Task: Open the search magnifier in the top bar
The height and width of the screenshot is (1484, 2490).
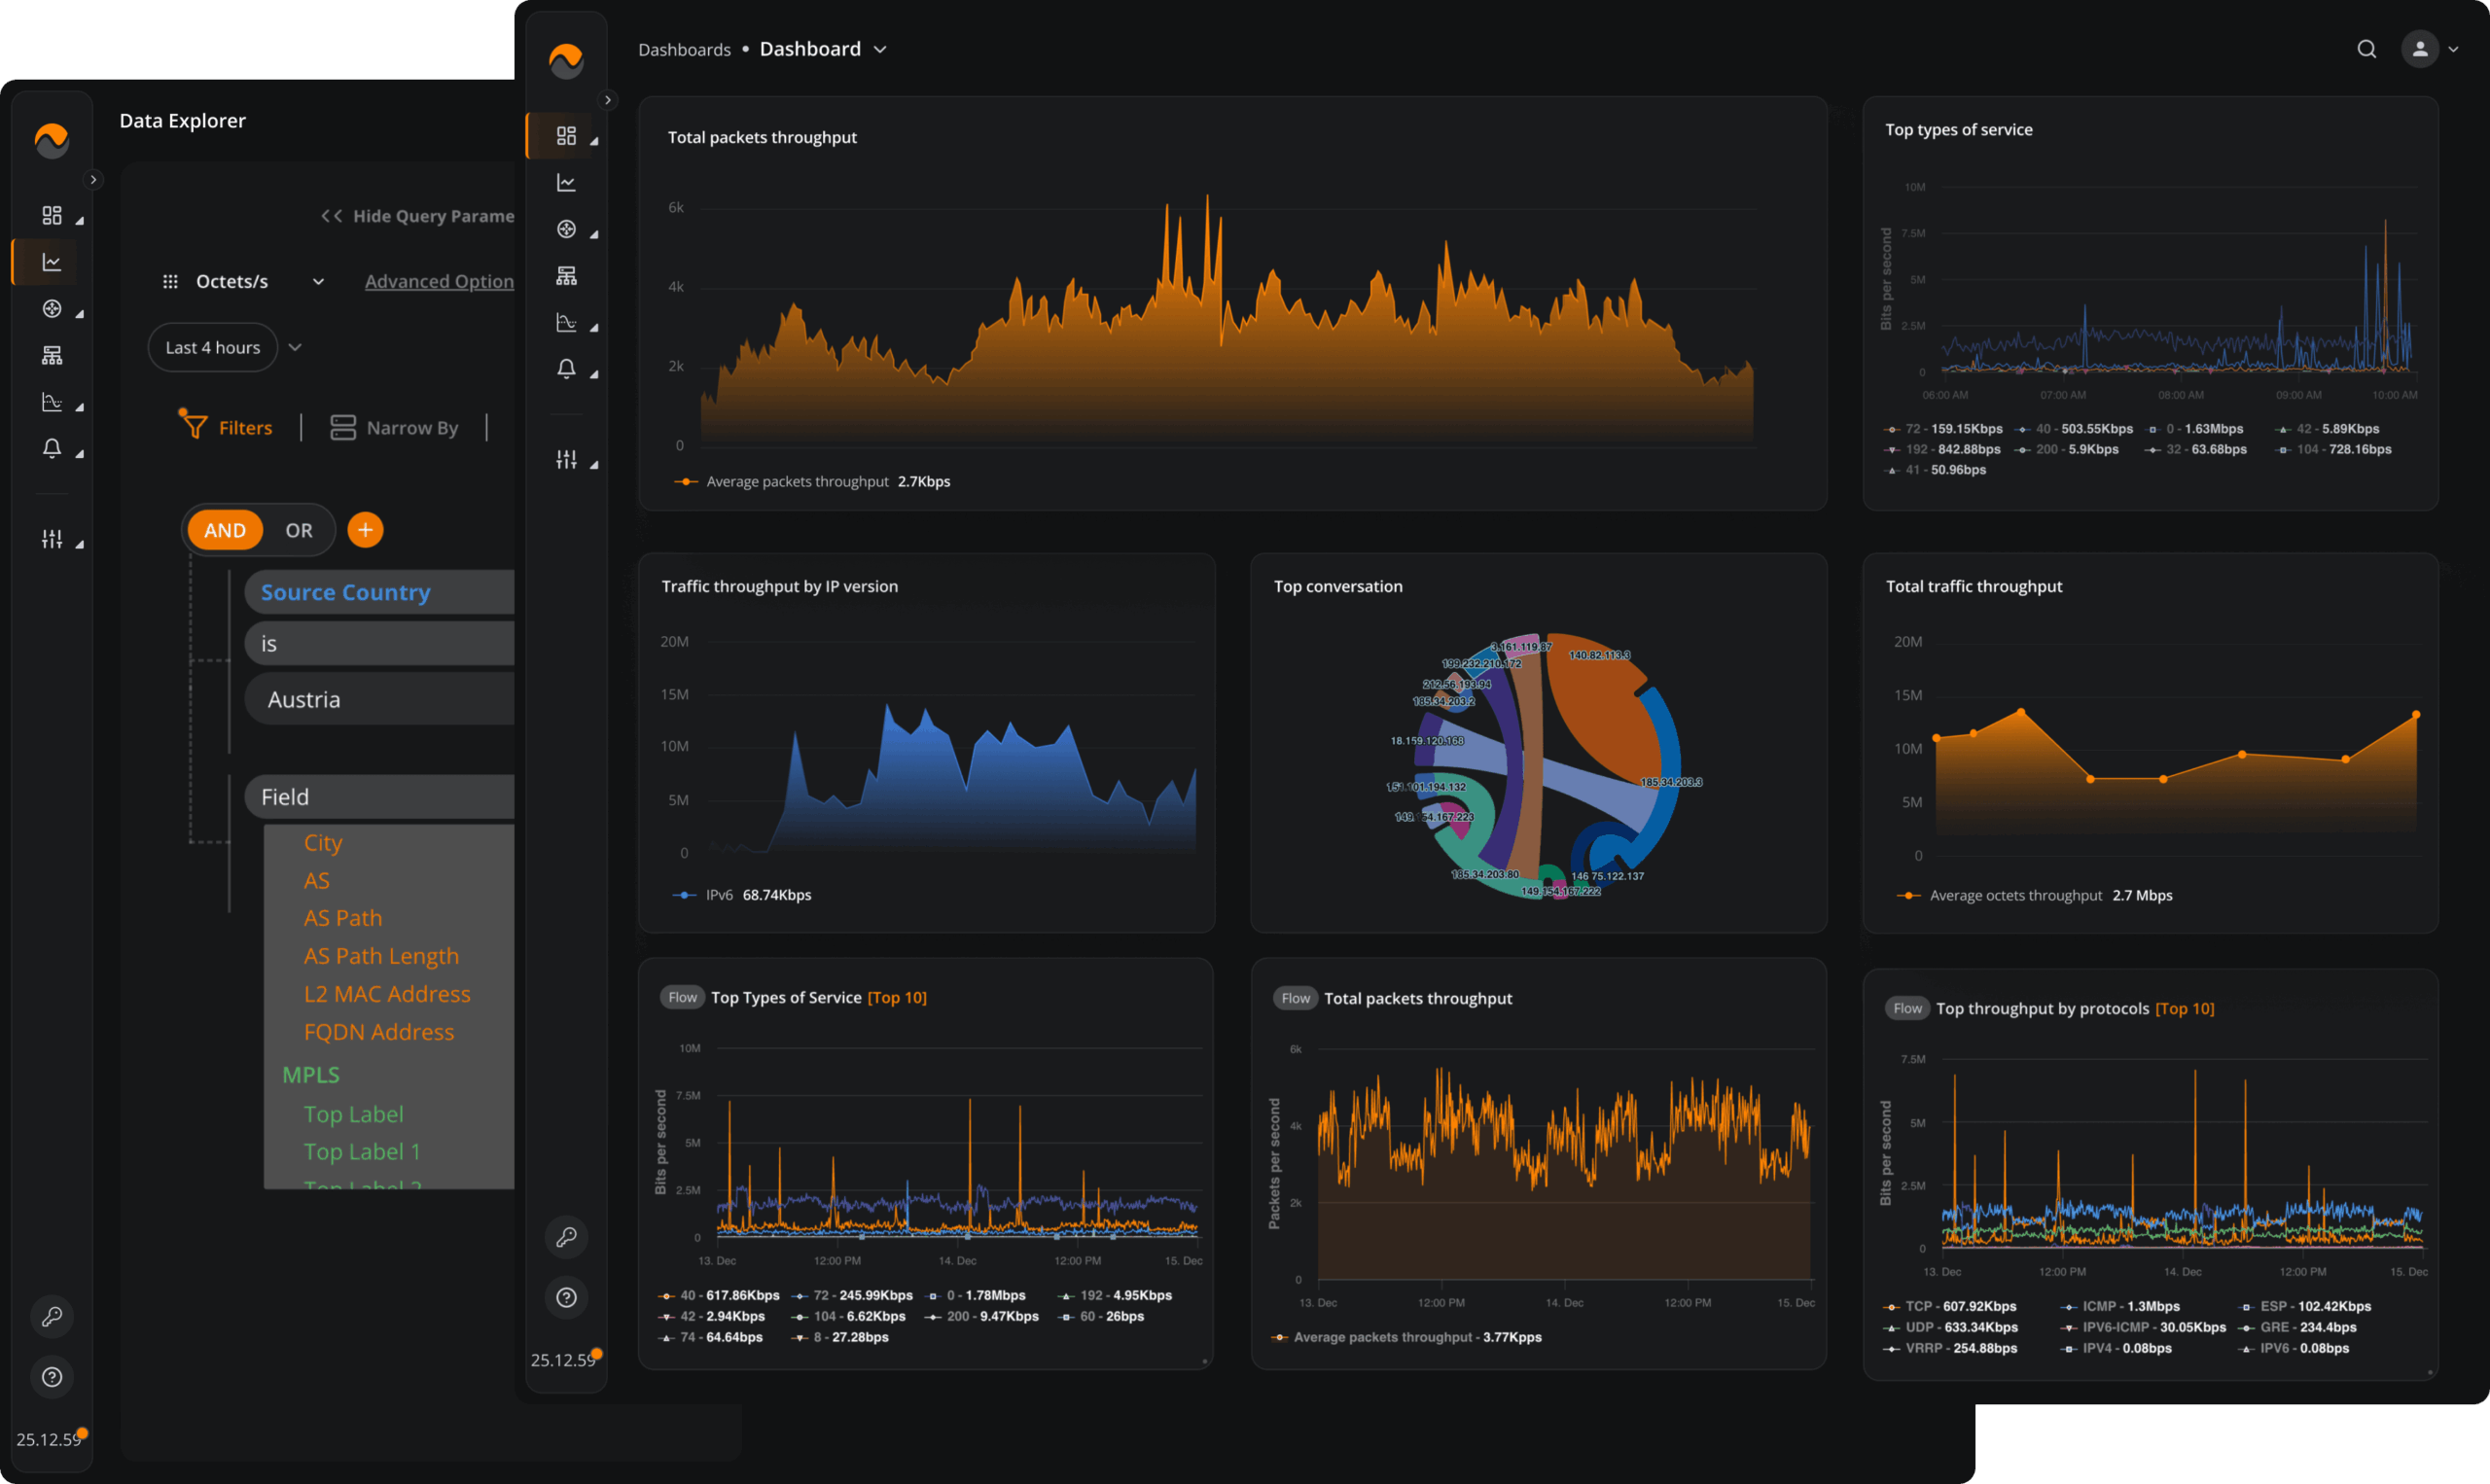Action: [x=2367, y=48]
